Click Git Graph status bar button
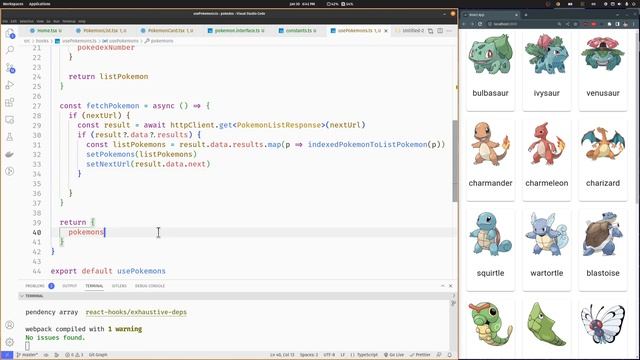 click(98, 355)
